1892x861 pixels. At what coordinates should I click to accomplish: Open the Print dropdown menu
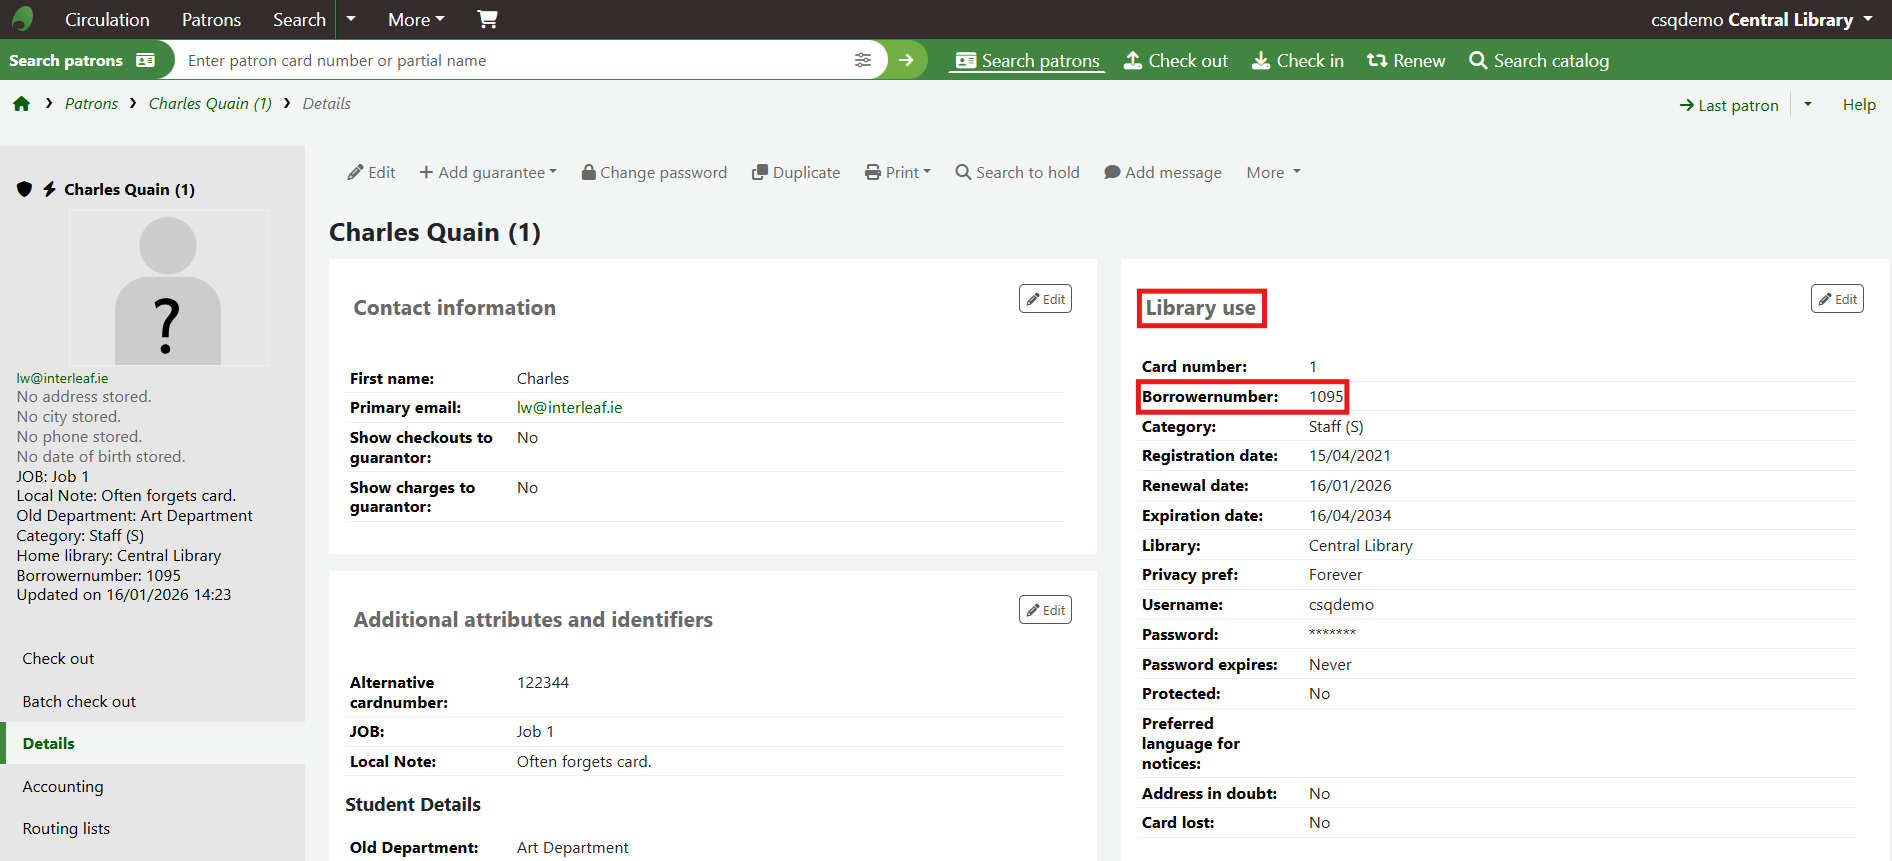(x=898, y=173)
